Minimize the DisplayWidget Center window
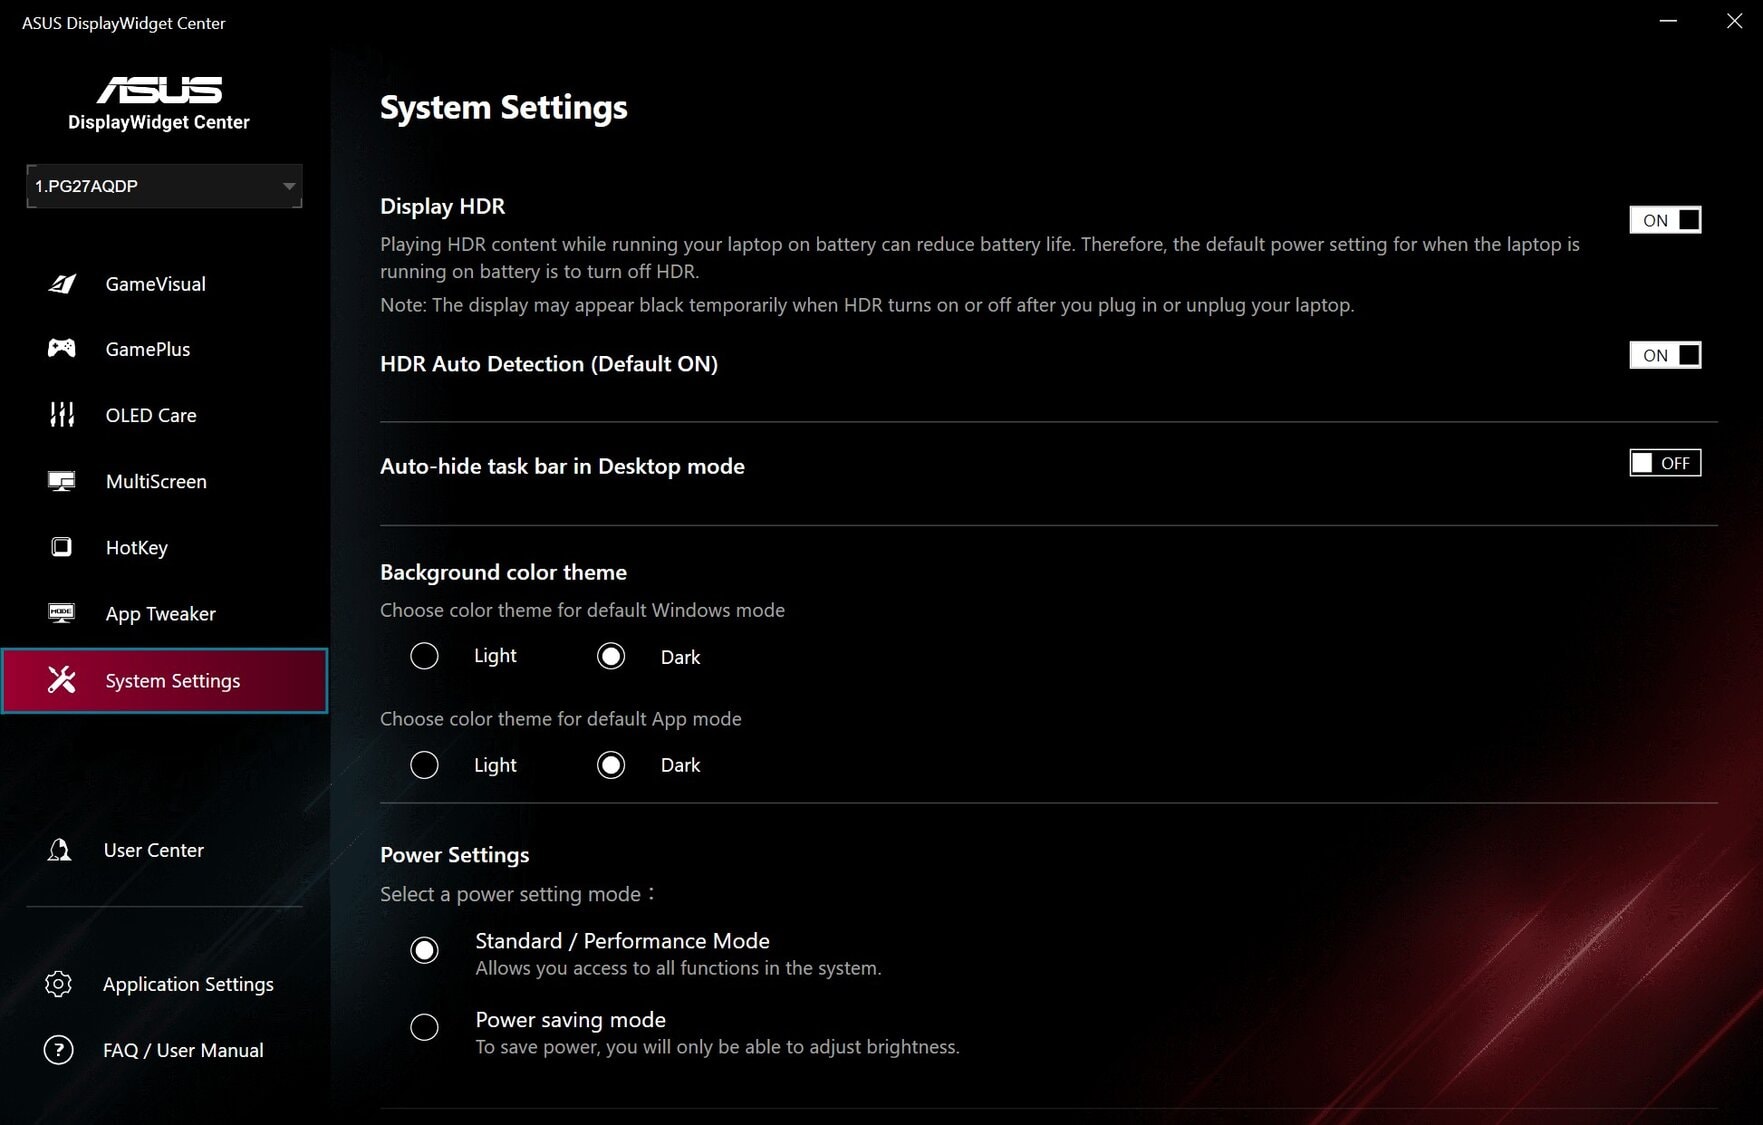This screenshot has width=1763, height=1125. [1668, 21]
